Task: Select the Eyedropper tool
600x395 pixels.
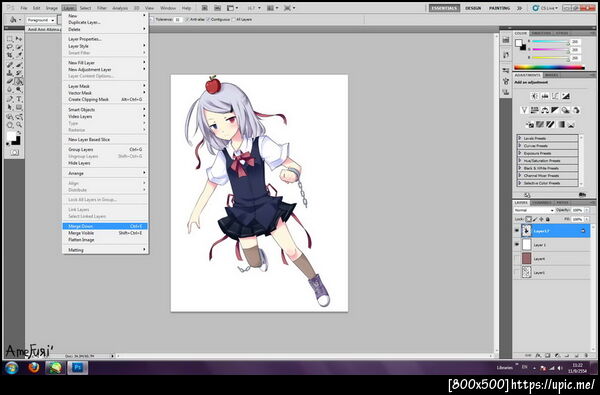Action: pos(19,55)
